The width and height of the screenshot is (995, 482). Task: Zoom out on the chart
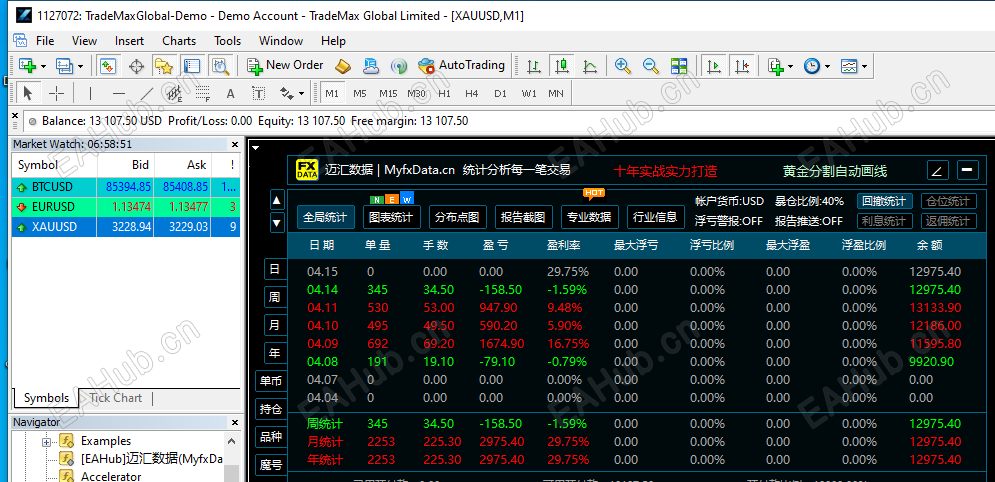tap(650, 65)
